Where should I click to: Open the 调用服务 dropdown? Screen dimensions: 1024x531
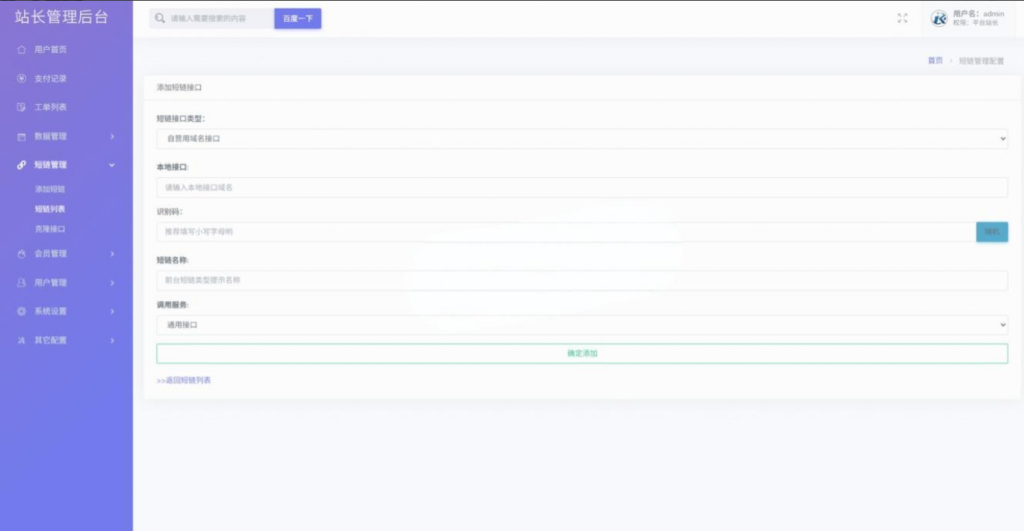click(x=581, y=325)
